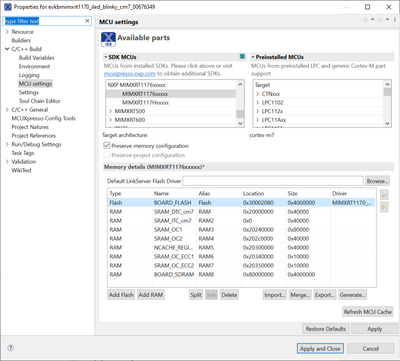The height and width of the screenshot is (361, 400).
Task: Expand the LPC11Axx preinstalled target
Action: pyautogui.click(x=257, y=120)
